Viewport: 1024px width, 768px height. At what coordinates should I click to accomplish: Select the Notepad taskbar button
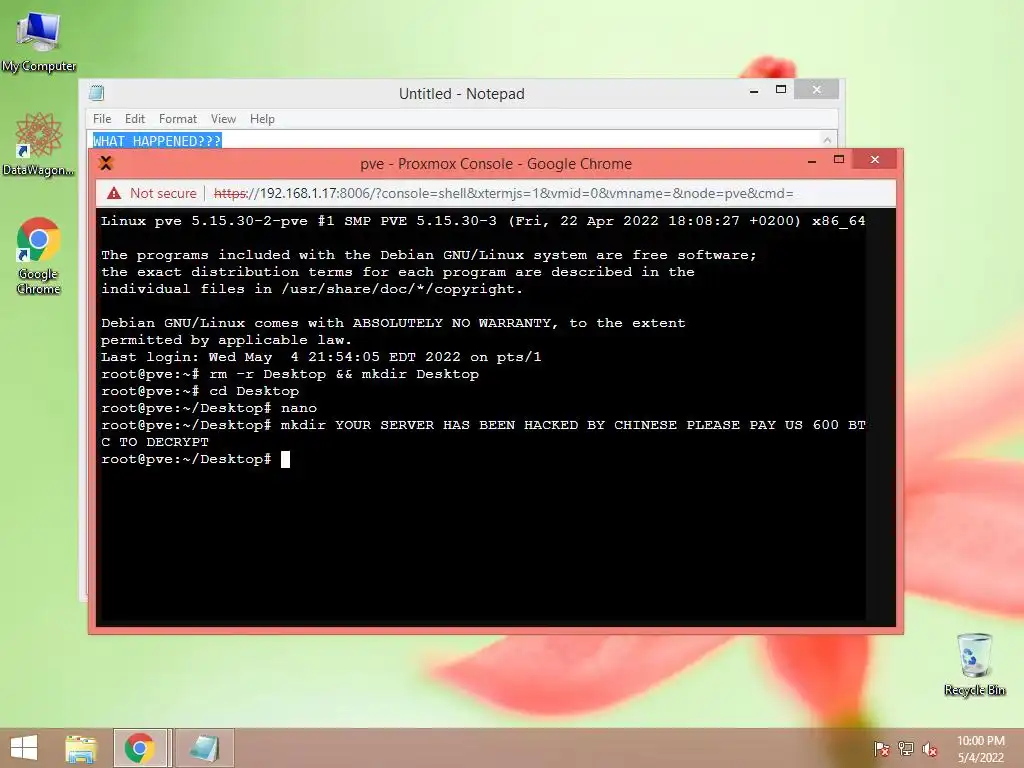coord(204,748)
